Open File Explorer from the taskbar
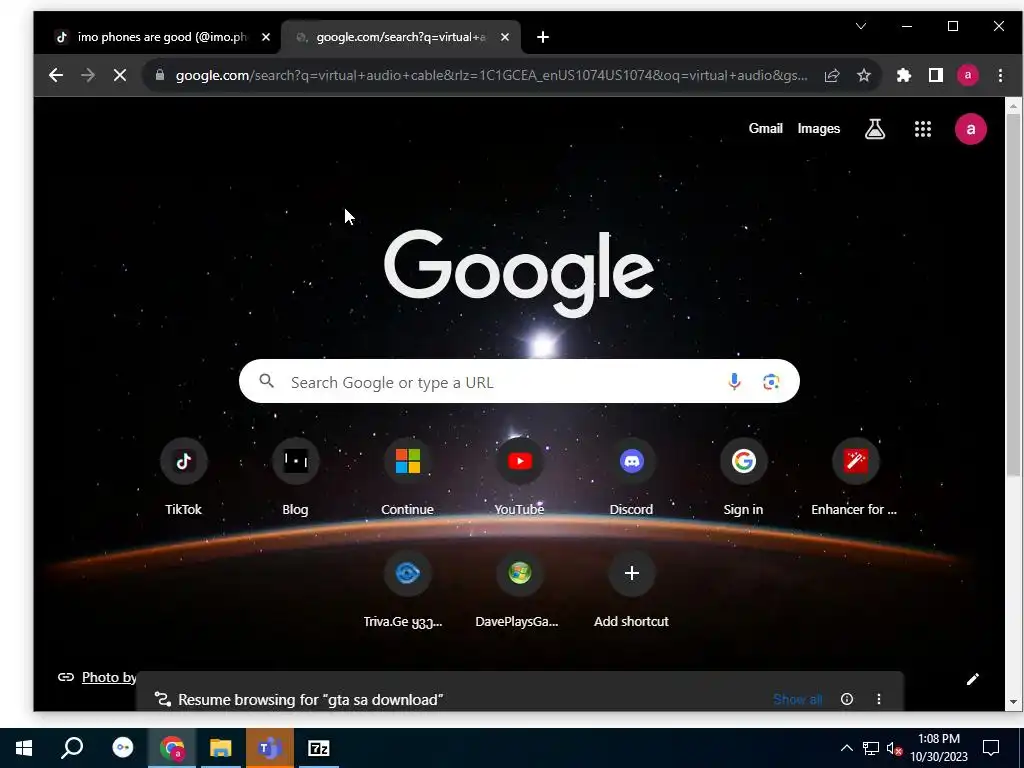Image resolution: width=1024 pixels, height=768 pixels. (x=221, y=748)
